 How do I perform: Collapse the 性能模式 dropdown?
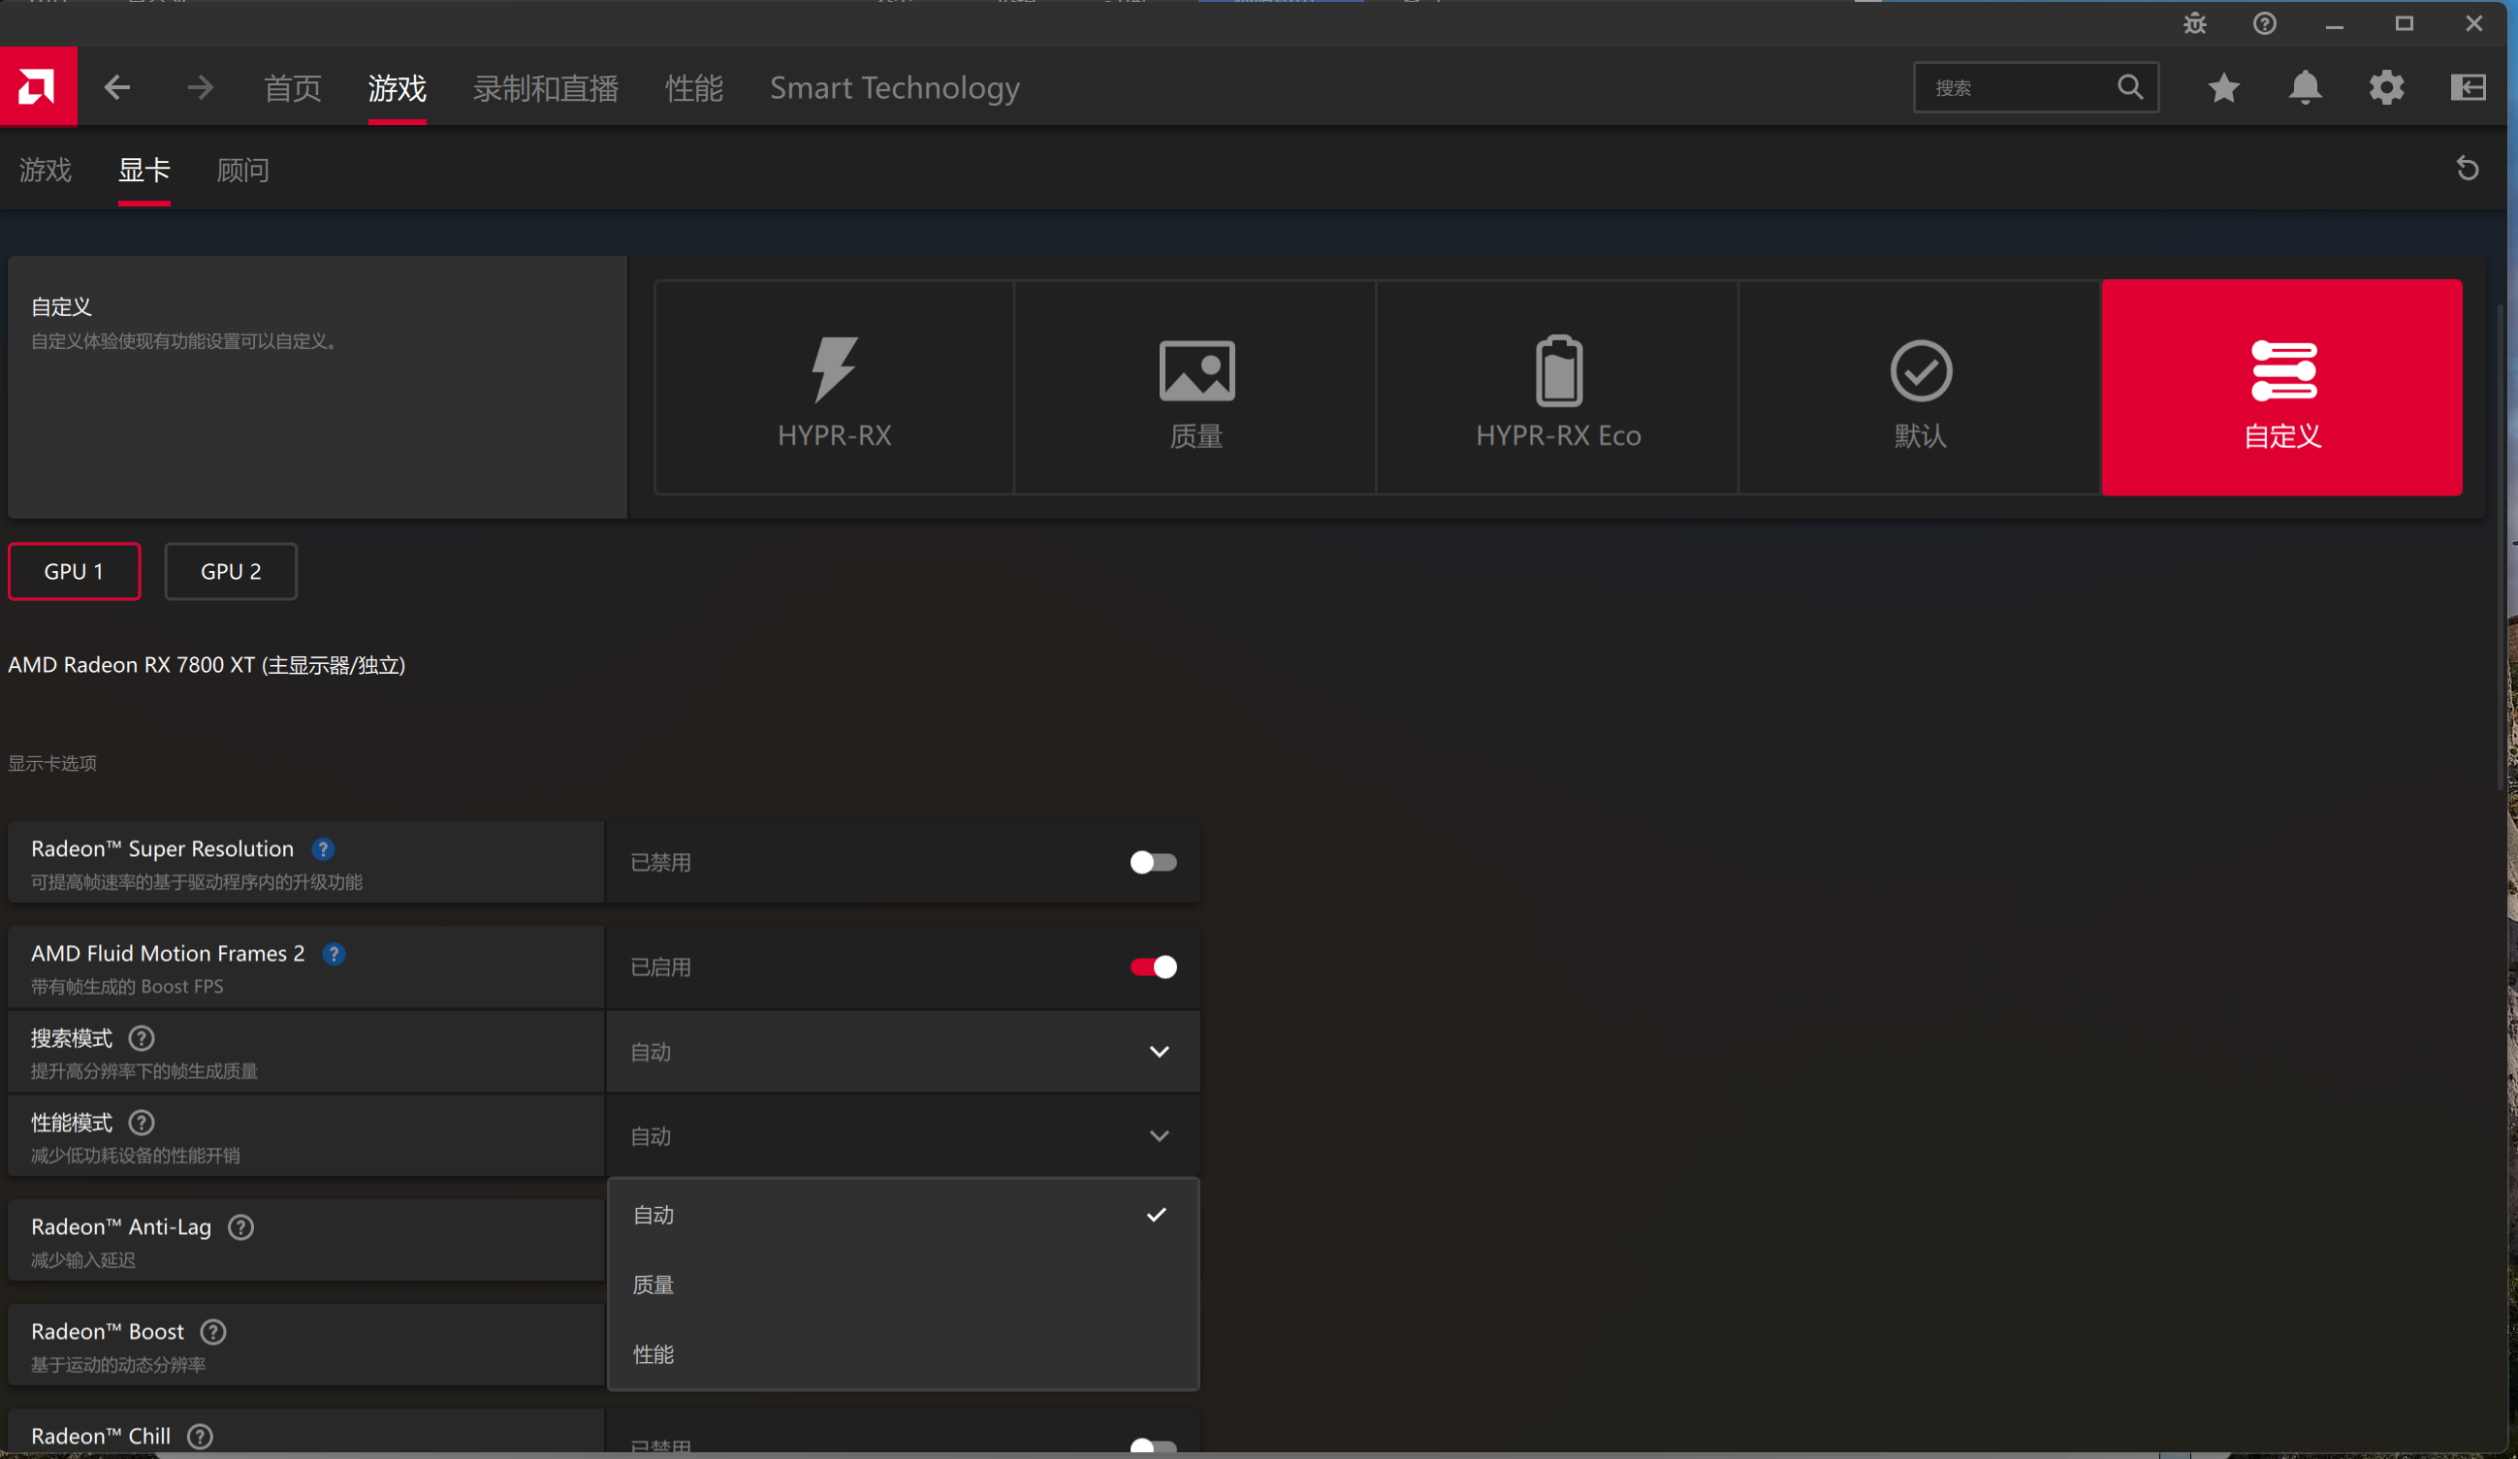[903, 1136]
